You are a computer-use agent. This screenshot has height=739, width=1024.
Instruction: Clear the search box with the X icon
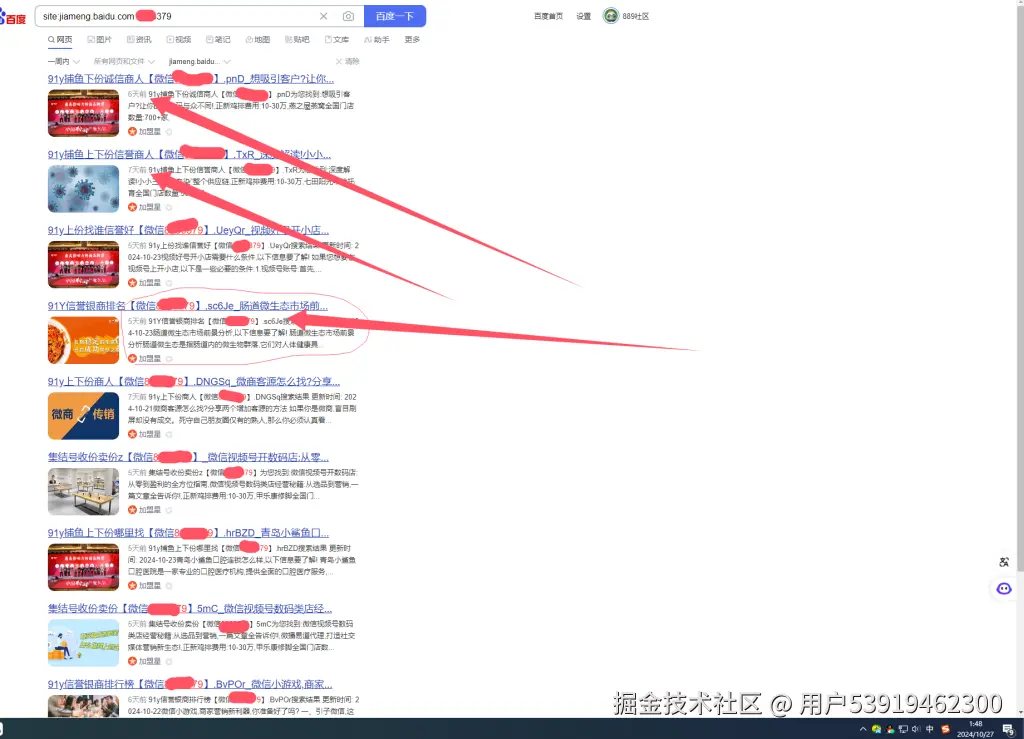[x=323, y=16]
